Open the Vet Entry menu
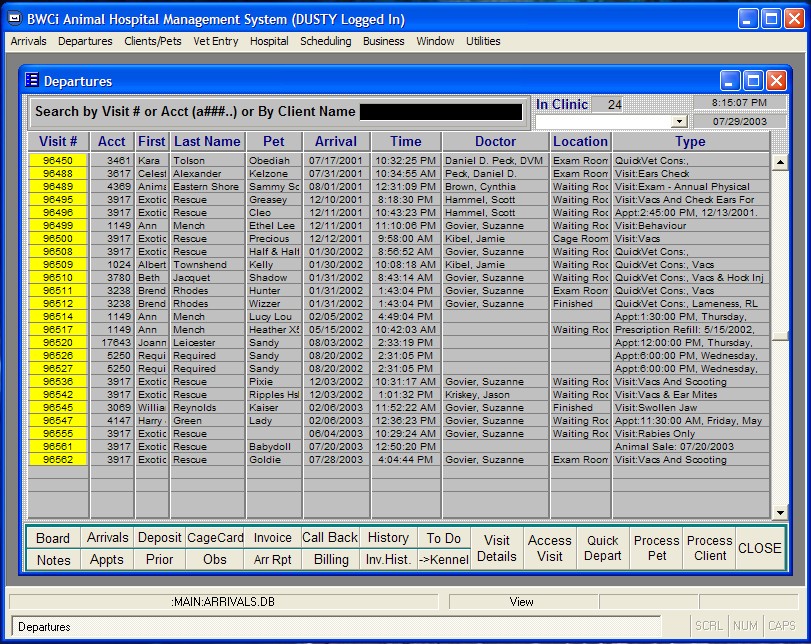This screenshot has width=811, height=644. [x=216, y=41]
